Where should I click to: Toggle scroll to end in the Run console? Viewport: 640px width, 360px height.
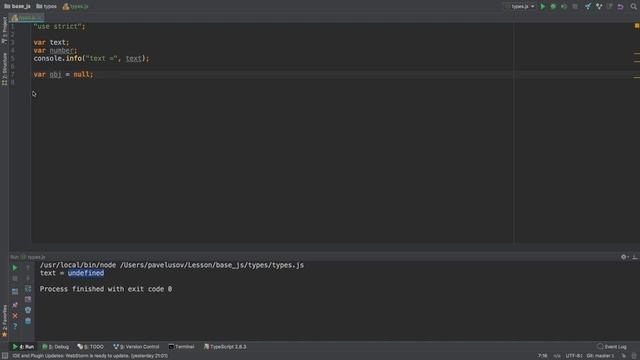(x=28, y=299)
